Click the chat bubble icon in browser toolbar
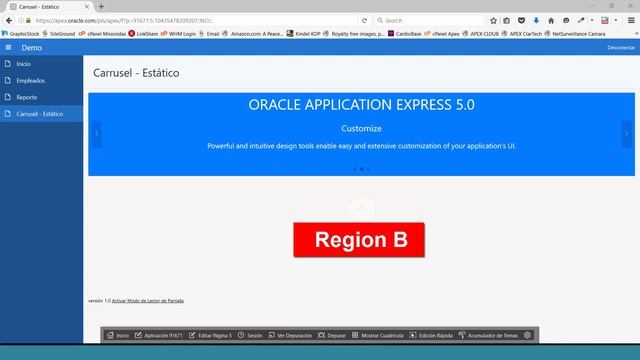Image resolution: width=640 pixels, height=360 pixels. (566, 20)
